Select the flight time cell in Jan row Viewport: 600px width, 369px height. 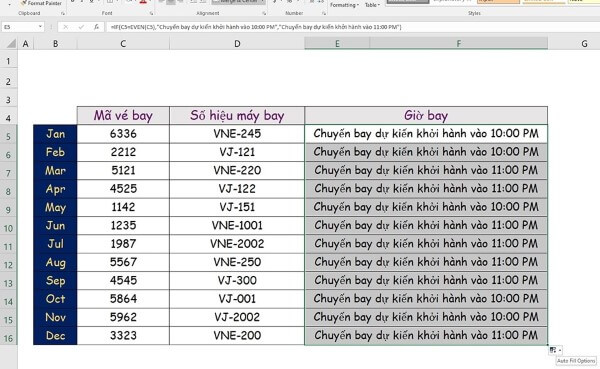(x=426, y=134)
